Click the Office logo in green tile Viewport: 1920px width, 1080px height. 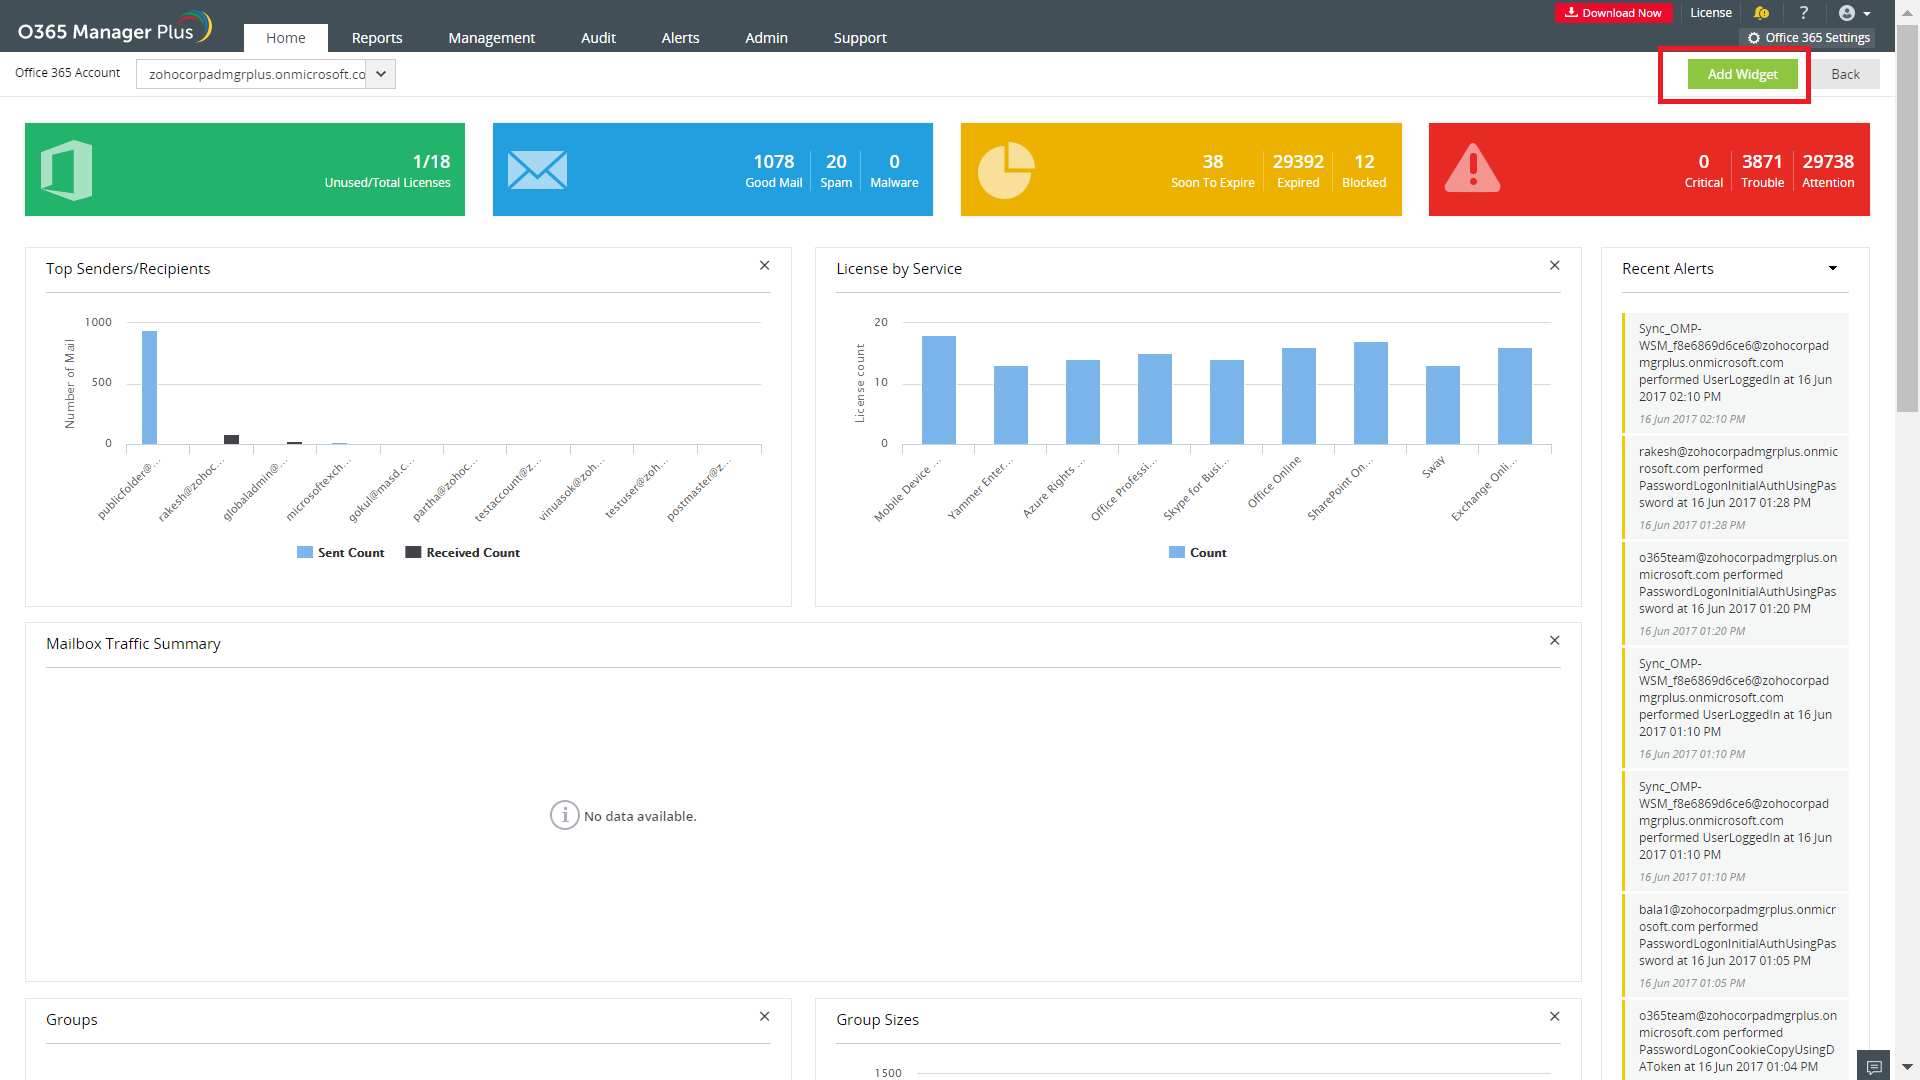pyautogui.click(x=67, y=170)
